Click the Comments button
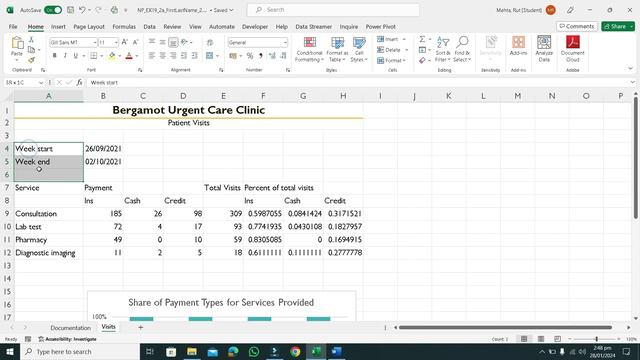Viewport: 640px width, 360px height. [x=577, y=26]
